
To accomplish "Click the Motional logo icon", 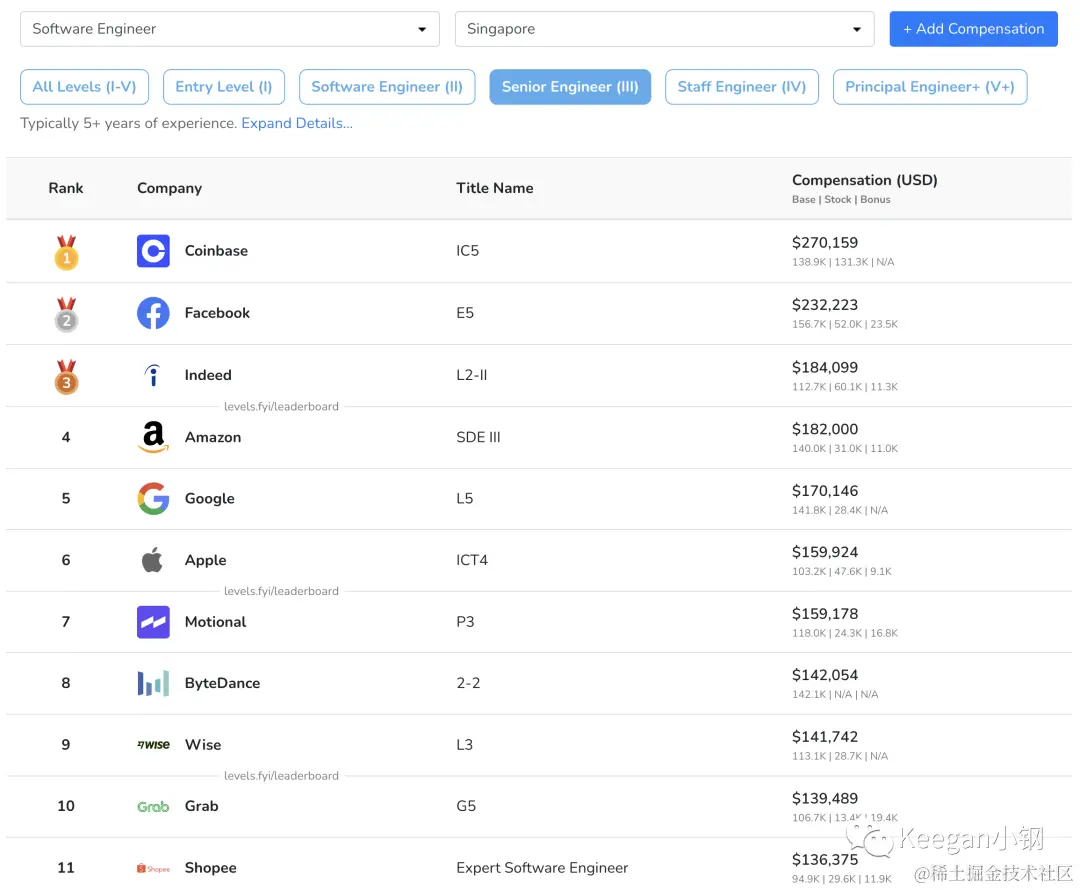I will (x=153, y=622).
